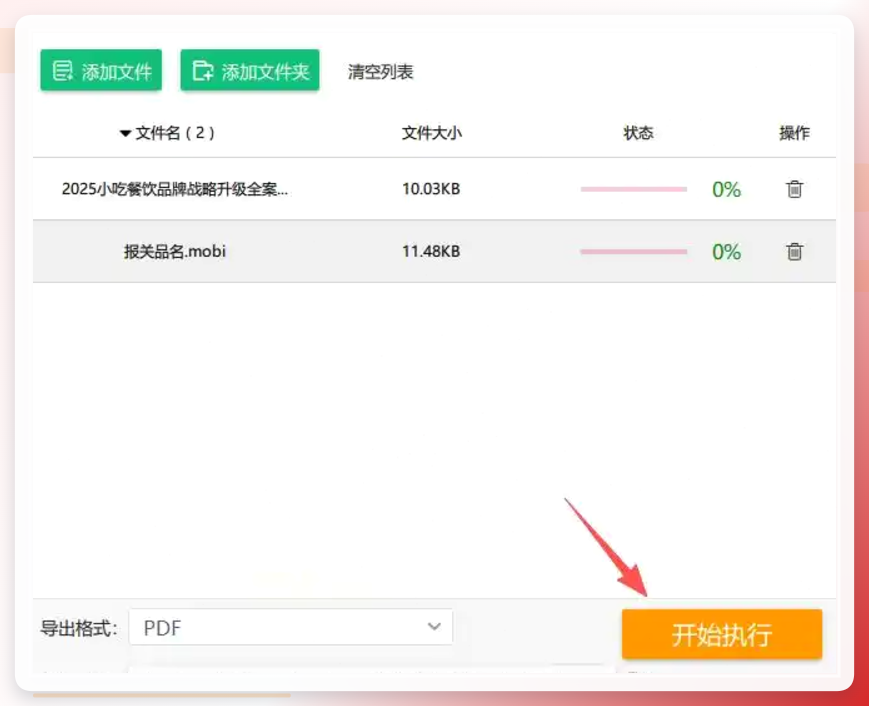869x706 pixels.
Task: Click 0% status of 2025小吃餐饮品牌 row
Action: [727, 190]
